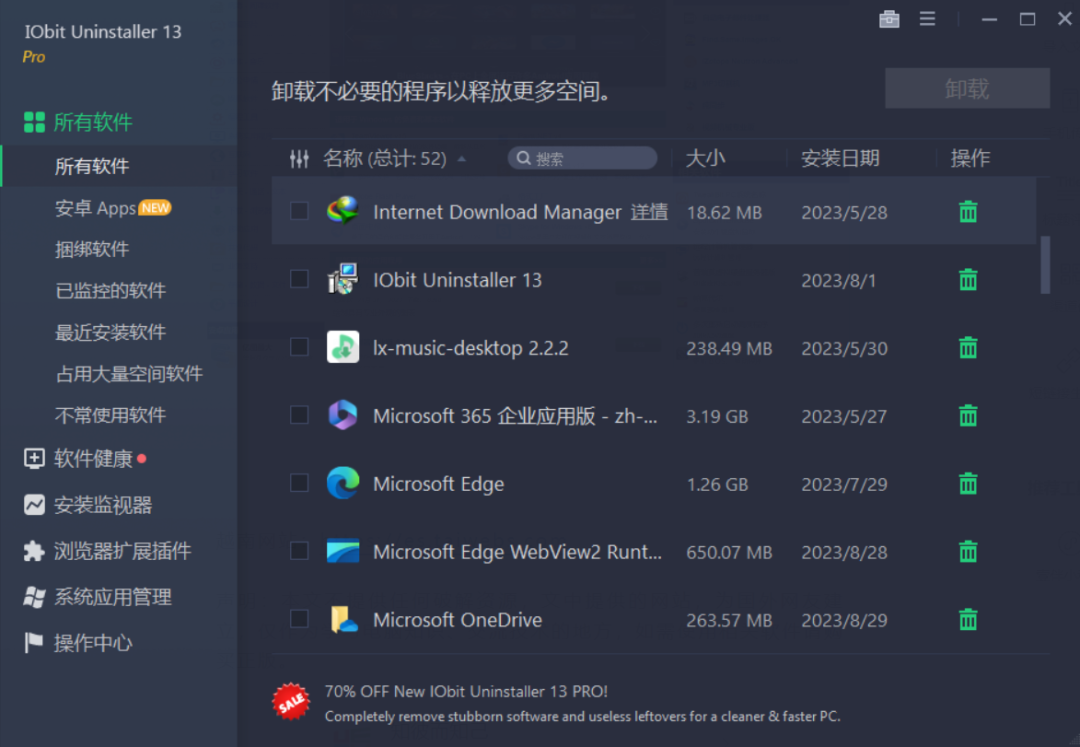
Task: Uninstall Internet Download Manager via trash icon
Action: coord(968,212)
